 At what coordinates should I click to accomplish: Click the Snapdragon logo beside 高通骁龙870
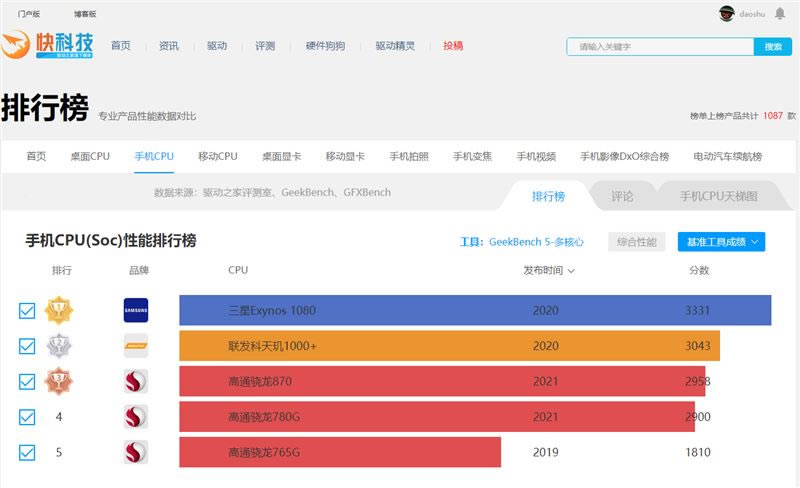tap(136, 381)
